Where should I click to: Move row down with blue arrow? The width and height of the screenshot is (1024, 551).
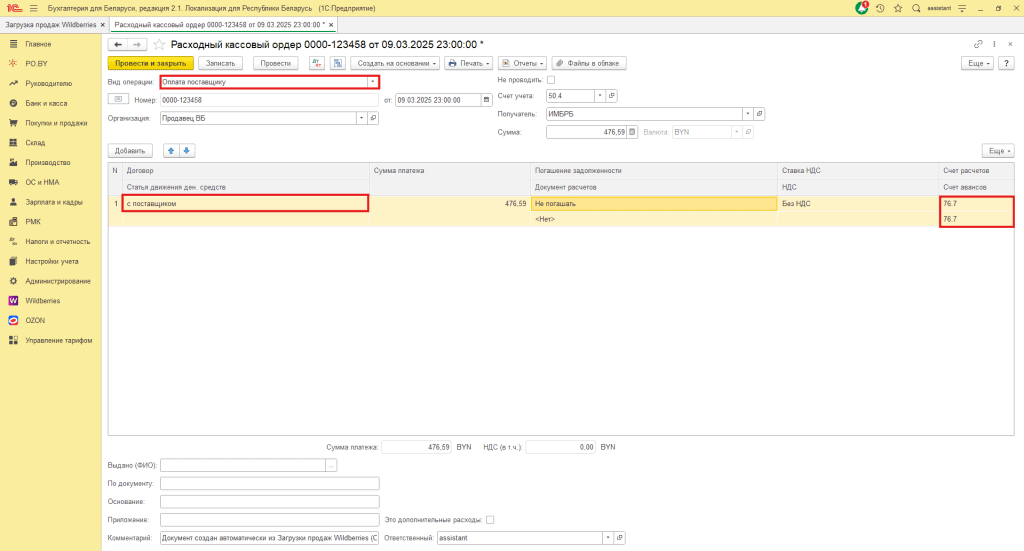click(187, 151)
